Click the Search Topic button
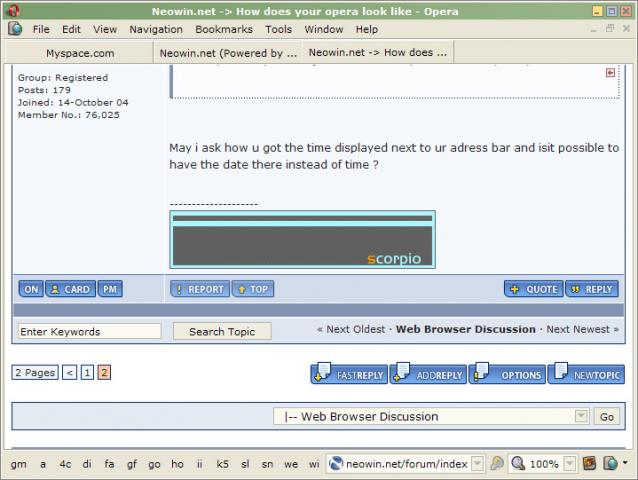Screen dimensions: 638x480 point(222,331)
